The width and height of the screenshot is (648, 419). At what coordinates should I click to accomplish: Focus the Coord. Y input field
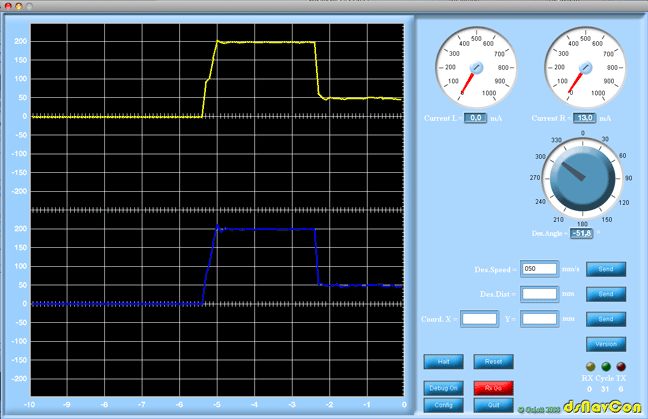coord(539,319)
